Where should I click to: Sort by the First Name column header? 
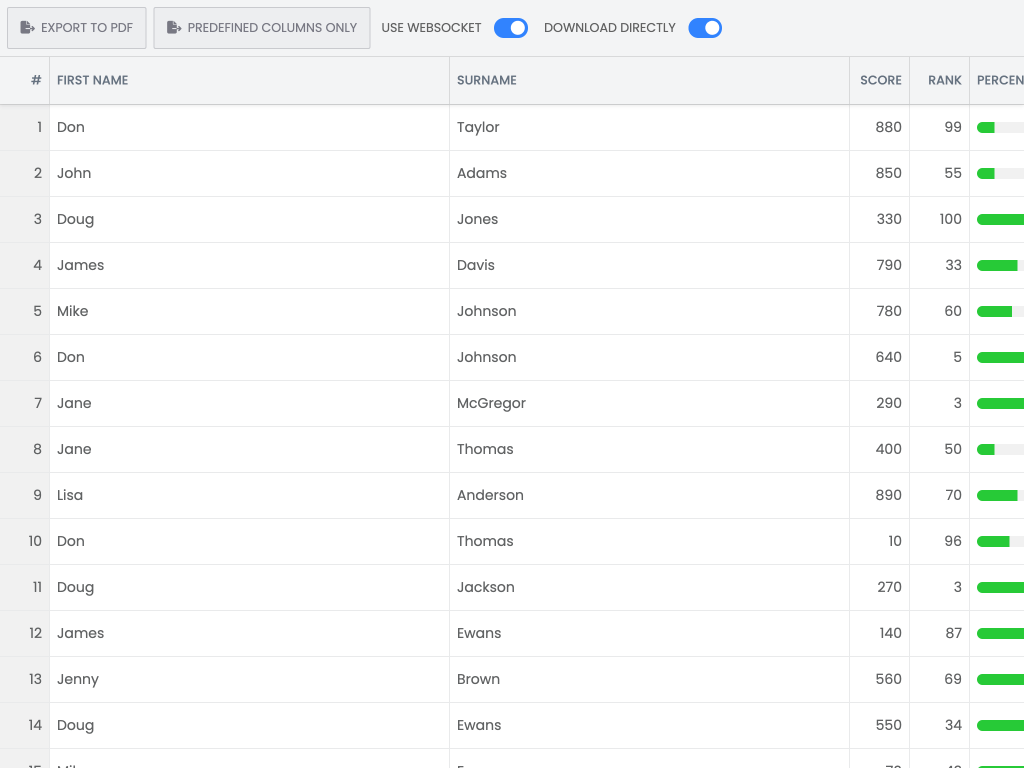pyautogui.click(x=249, y=80)
